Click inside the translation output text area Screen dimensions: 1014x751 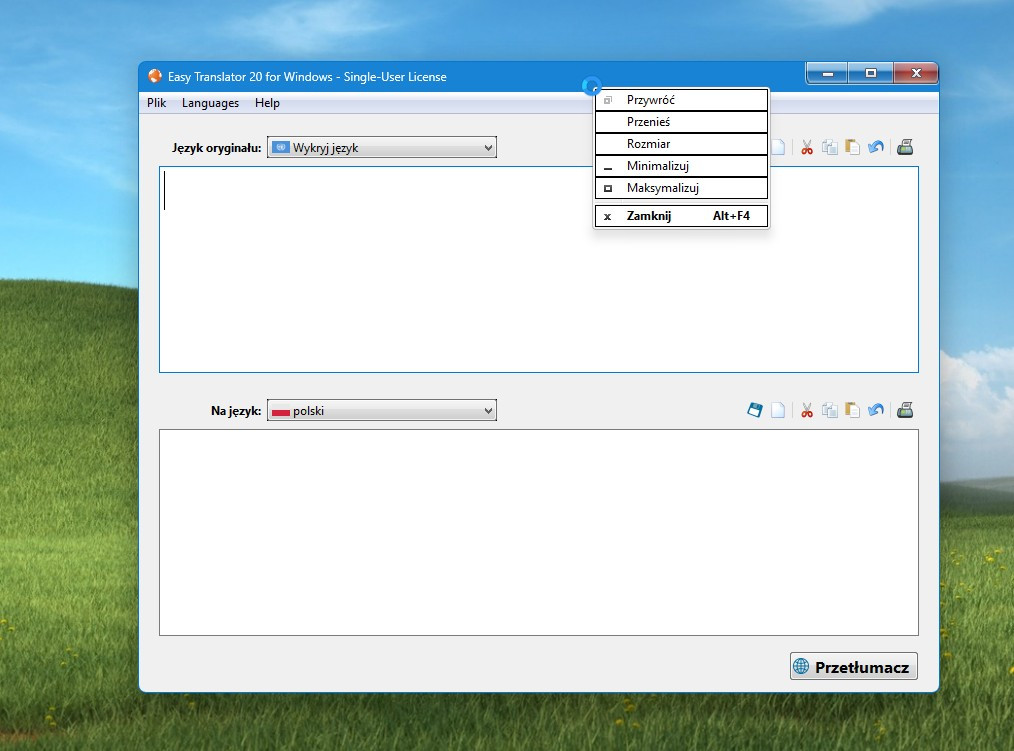(539, 532)
